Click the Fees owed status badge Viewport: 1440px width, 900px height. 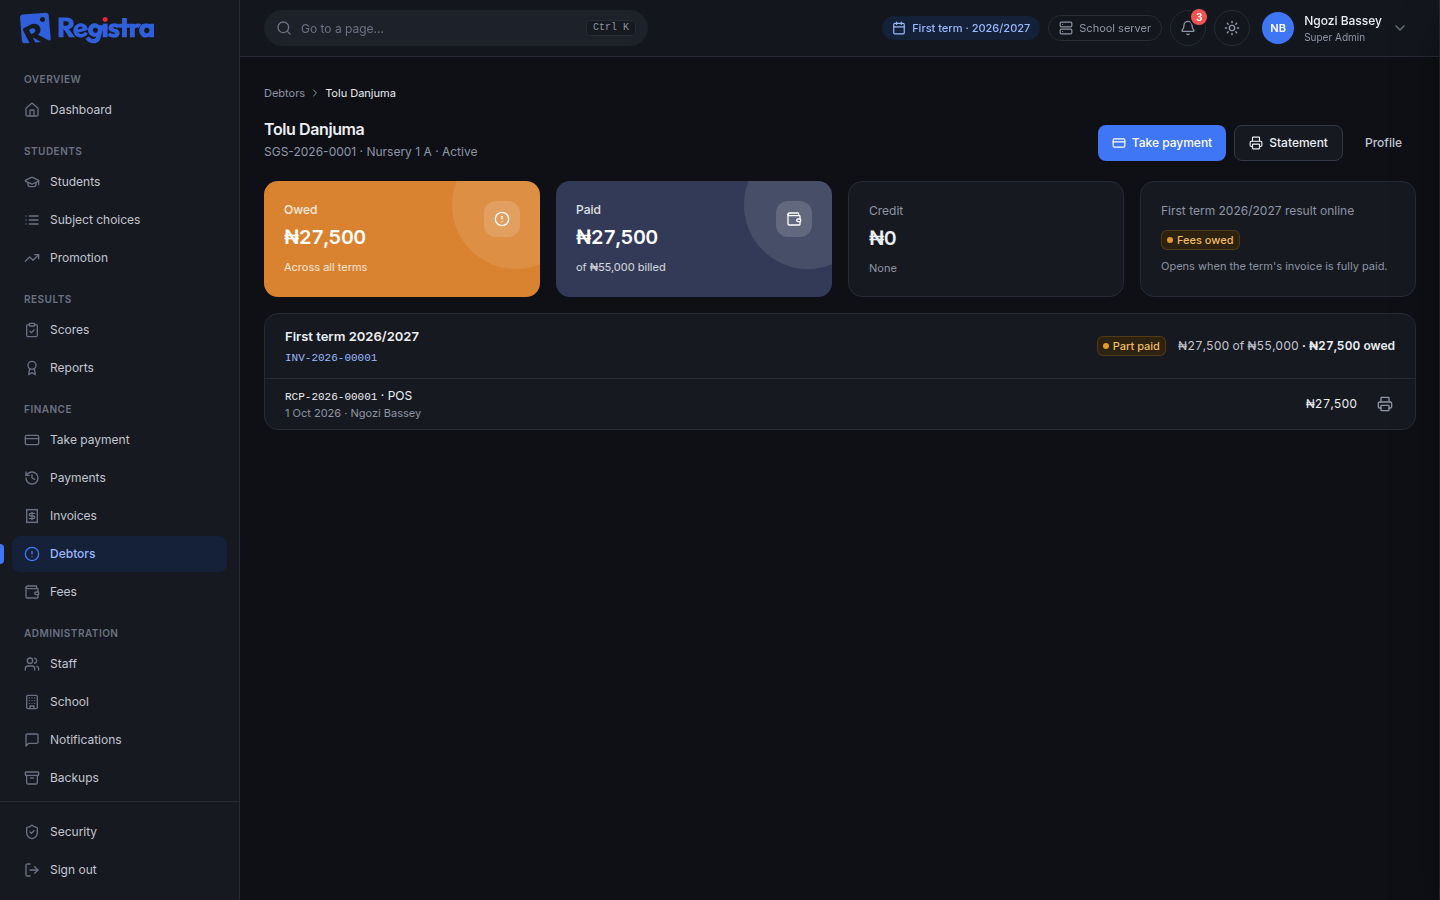(x=1200, y=240)
